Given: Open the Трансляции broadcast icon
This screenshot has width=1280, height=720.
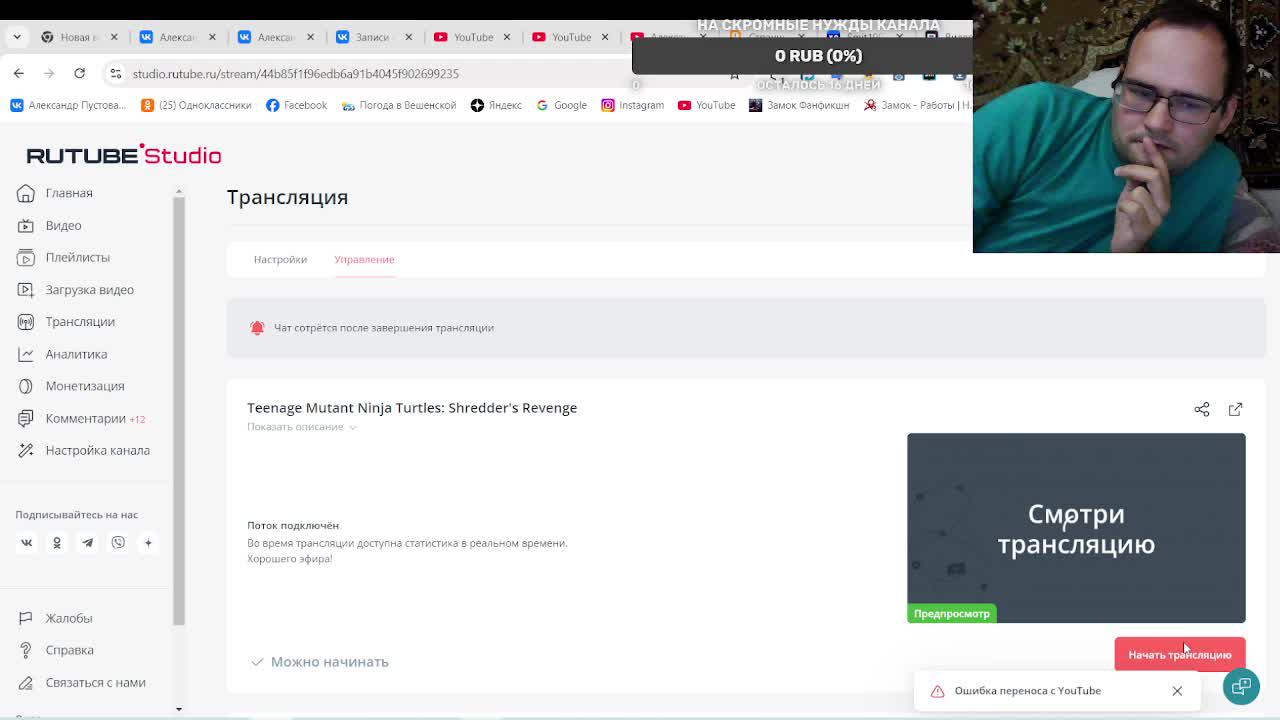Looking at the screenshot, I should tap(26, 322).
